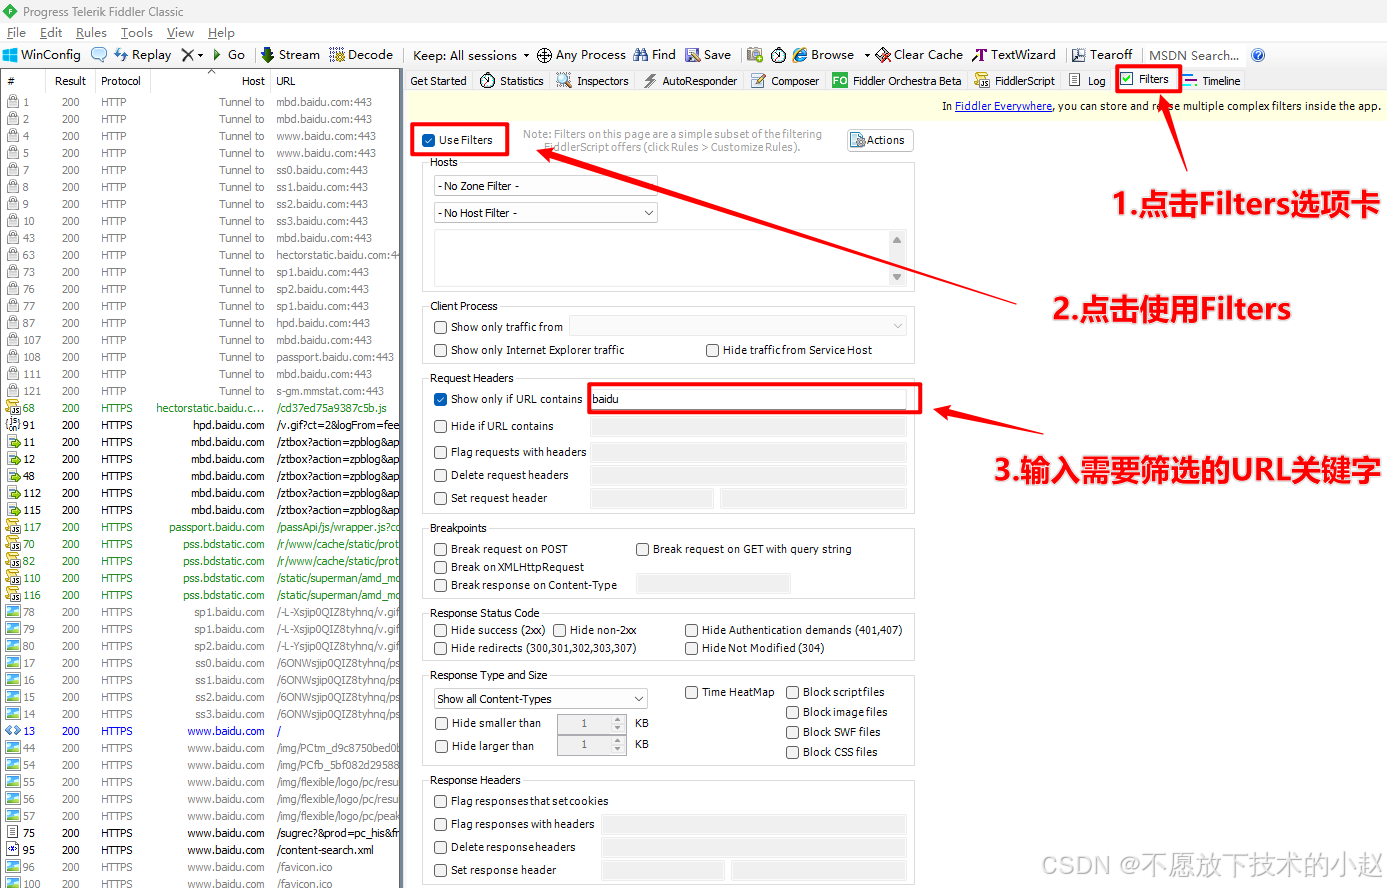Open the Statistics tab

(512, 81)
